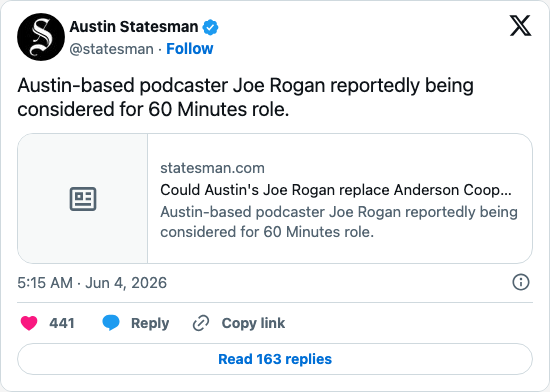This screenshot has height=392, width=550.
Task: Click the 441 likes count
Action: [62, 323]
